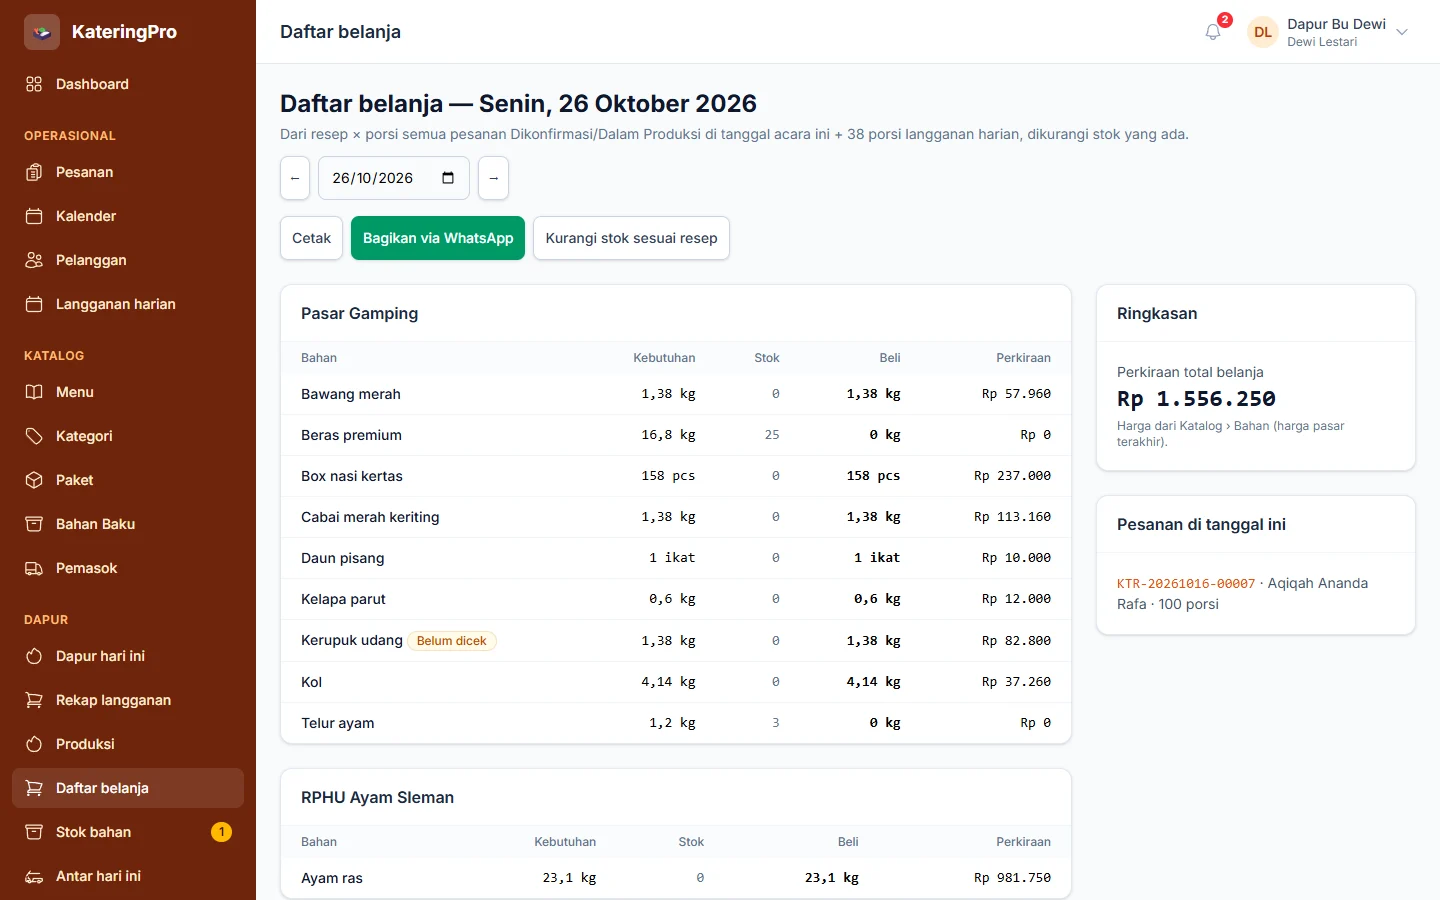The width and height of the screenshot is (1440, 900).
Task: Click the Ayam ras row name
Action: pos(332,878)
